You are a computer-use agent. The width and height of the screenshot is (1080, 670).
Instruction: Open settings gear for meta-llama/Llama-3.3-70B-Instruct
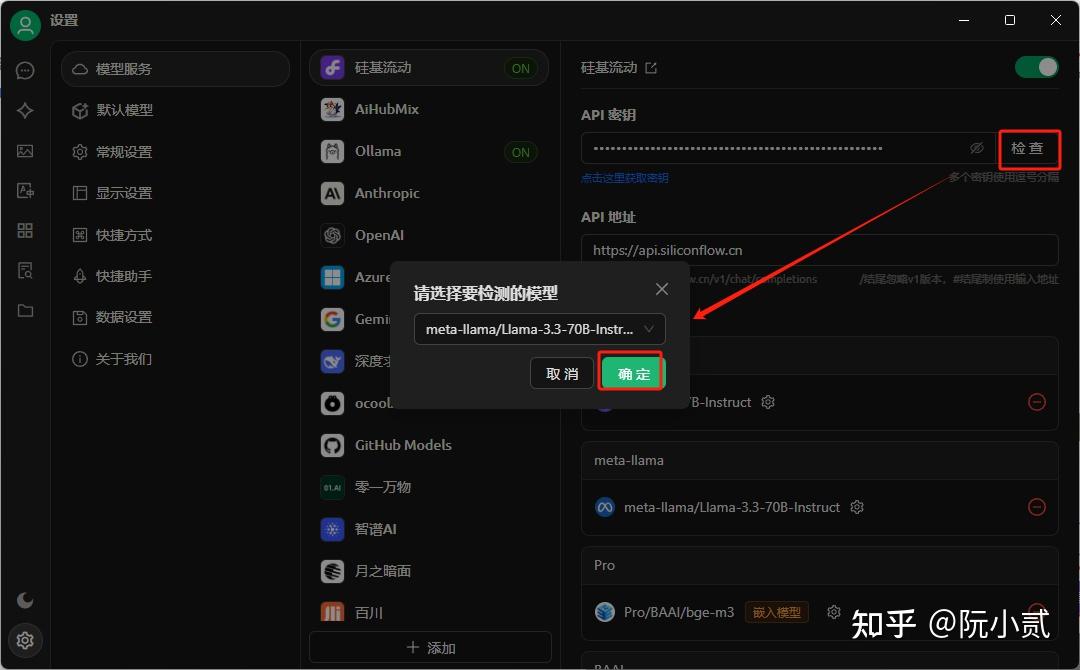pyautogui.click(x=857, y=507)
